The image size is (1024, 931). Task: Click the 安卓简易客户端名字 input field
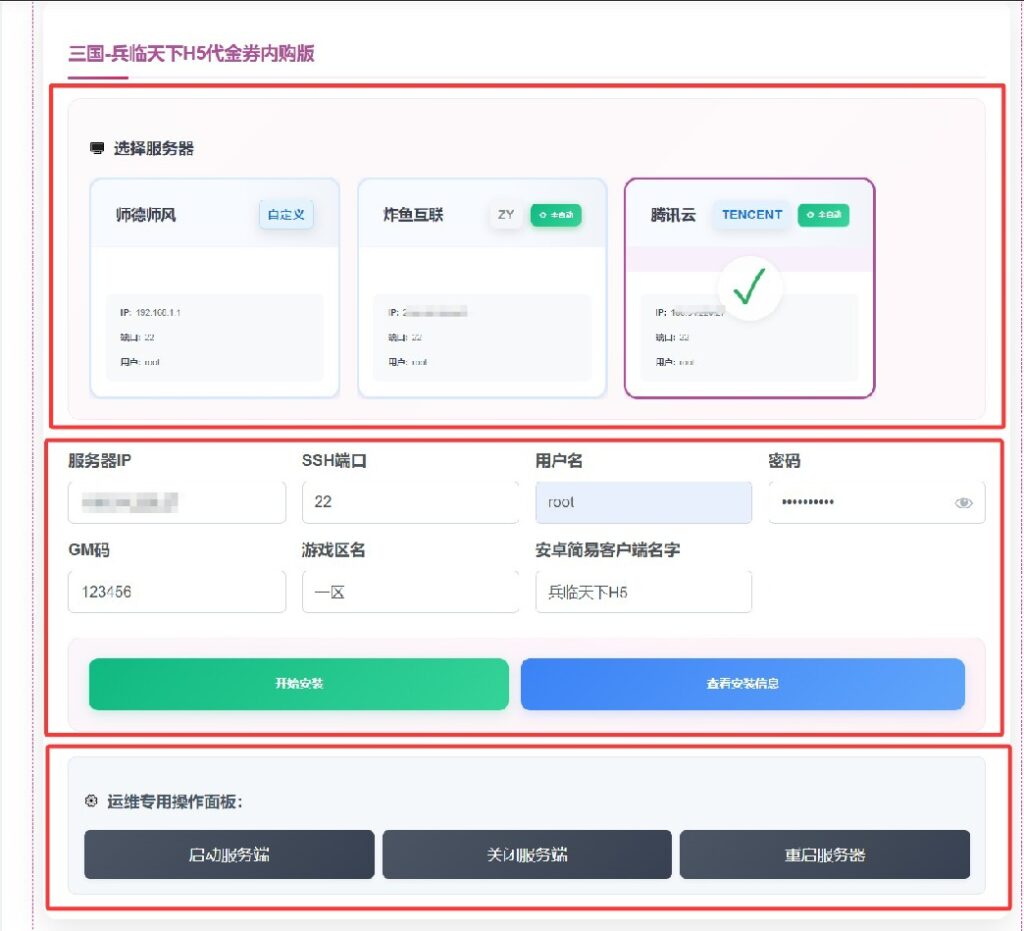click(643, 592)
